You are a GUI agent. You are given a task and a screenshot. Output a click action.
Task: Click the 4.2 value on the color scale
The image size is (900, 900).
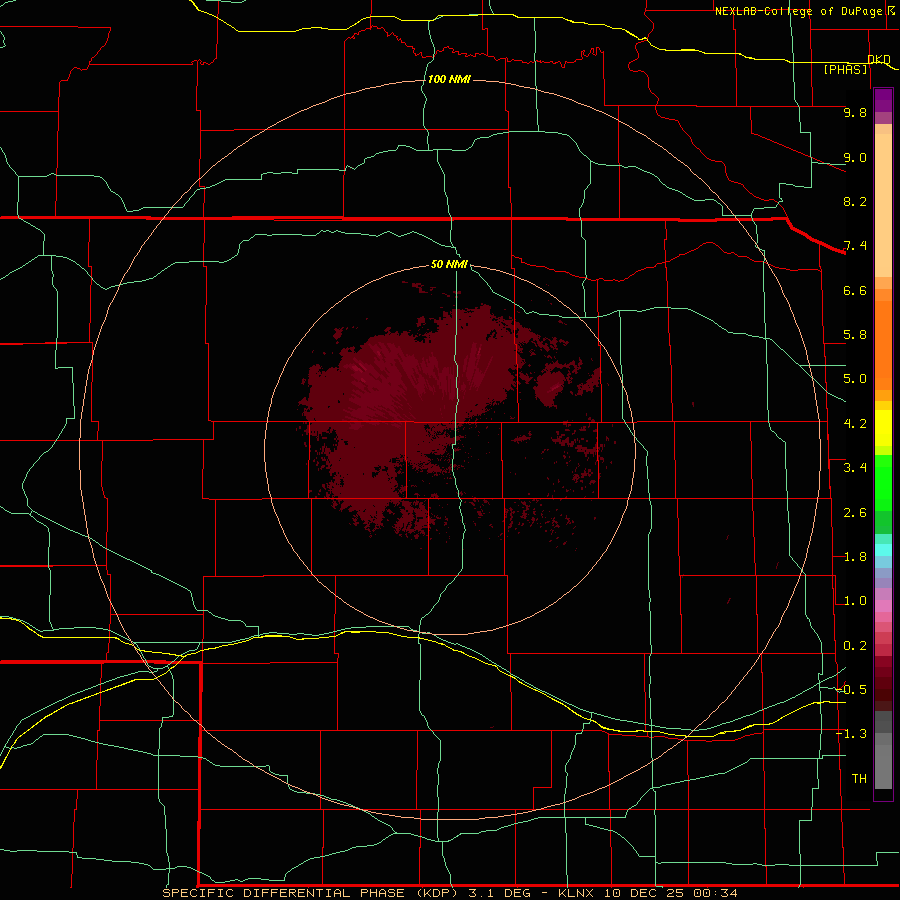click(855, 424)
